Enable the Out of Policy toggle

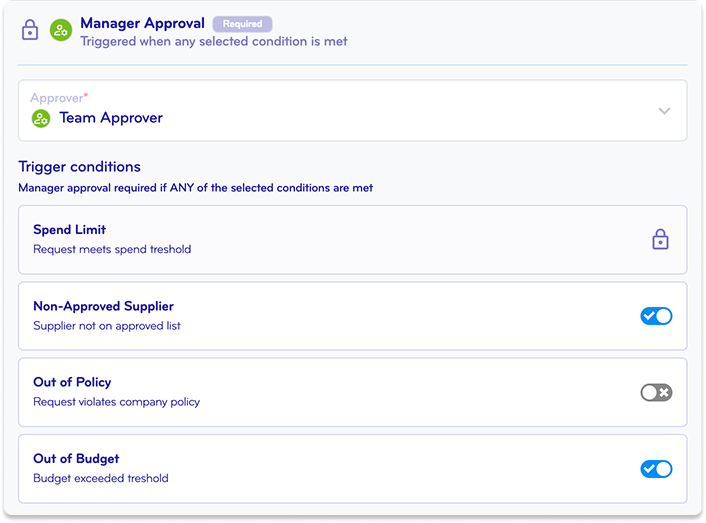[656, 392]
